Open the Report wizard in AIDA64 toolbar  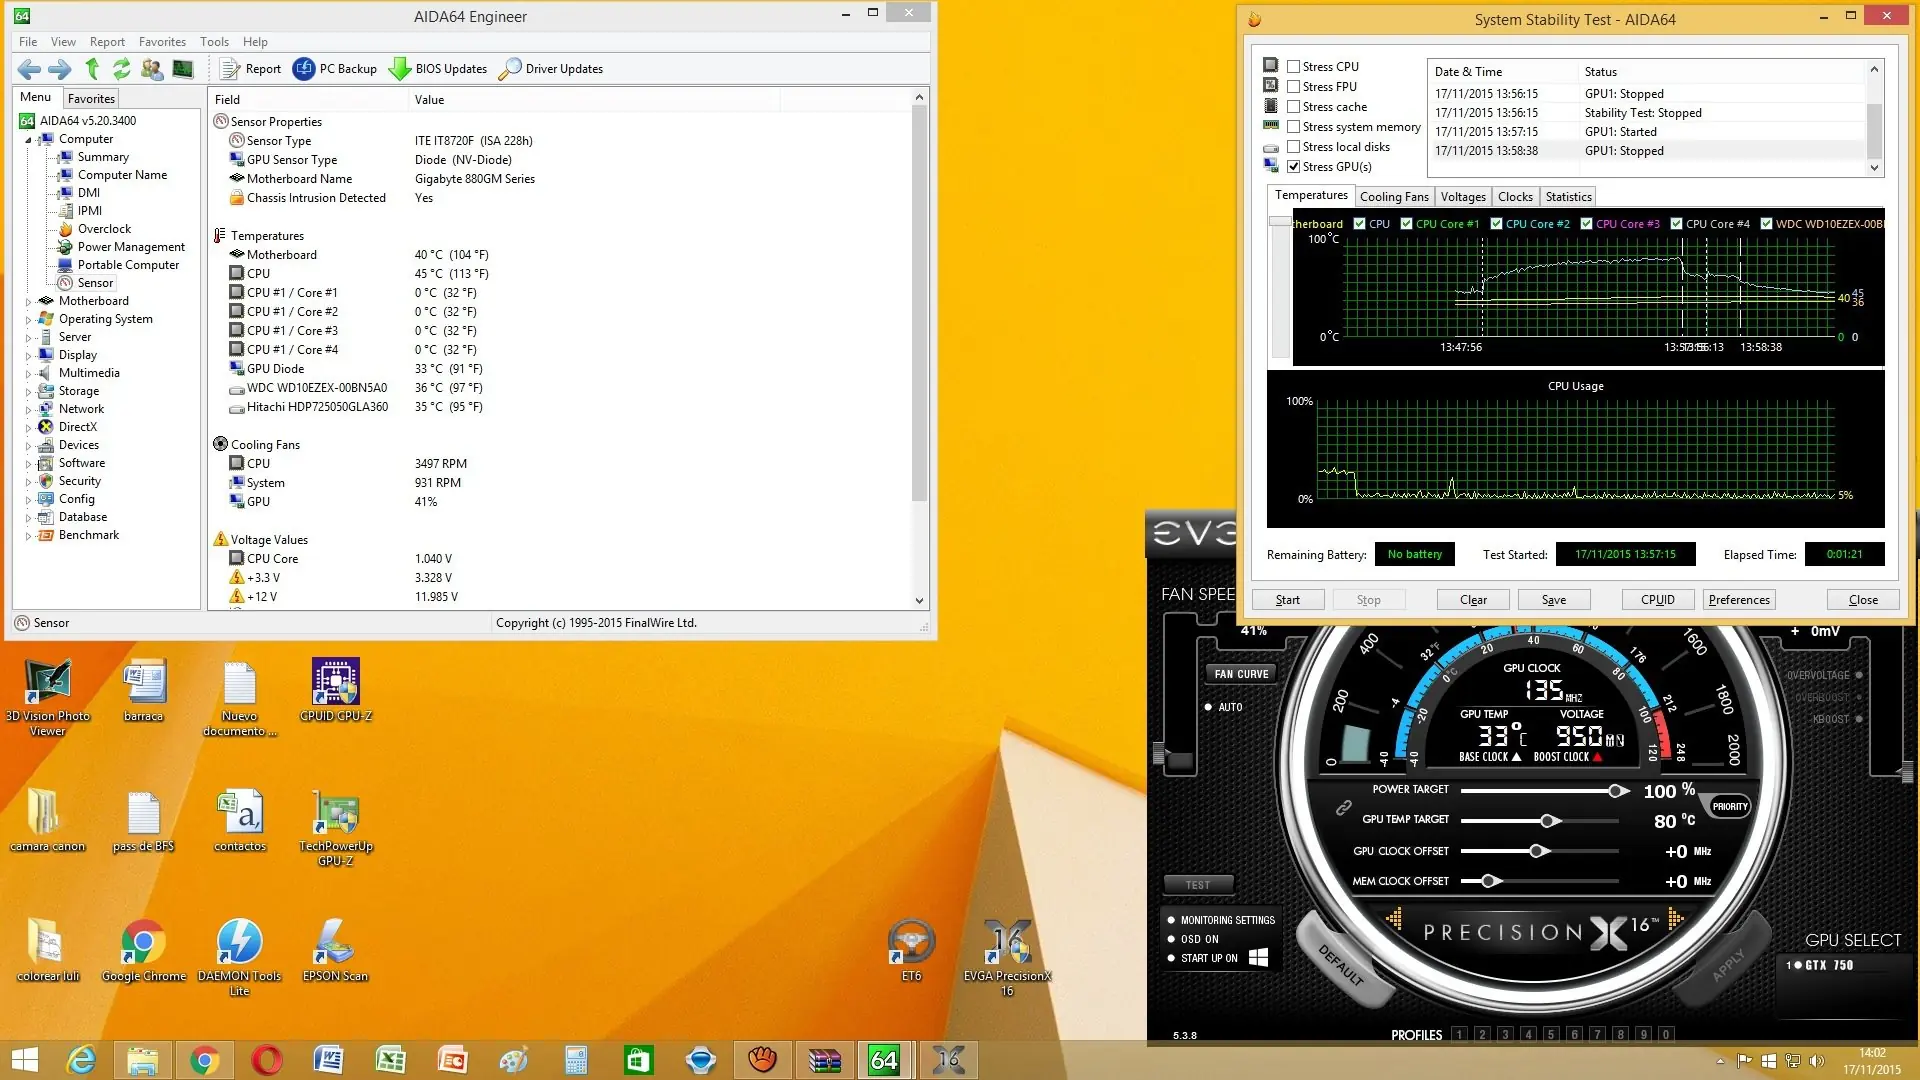click(x=251, y=69)
